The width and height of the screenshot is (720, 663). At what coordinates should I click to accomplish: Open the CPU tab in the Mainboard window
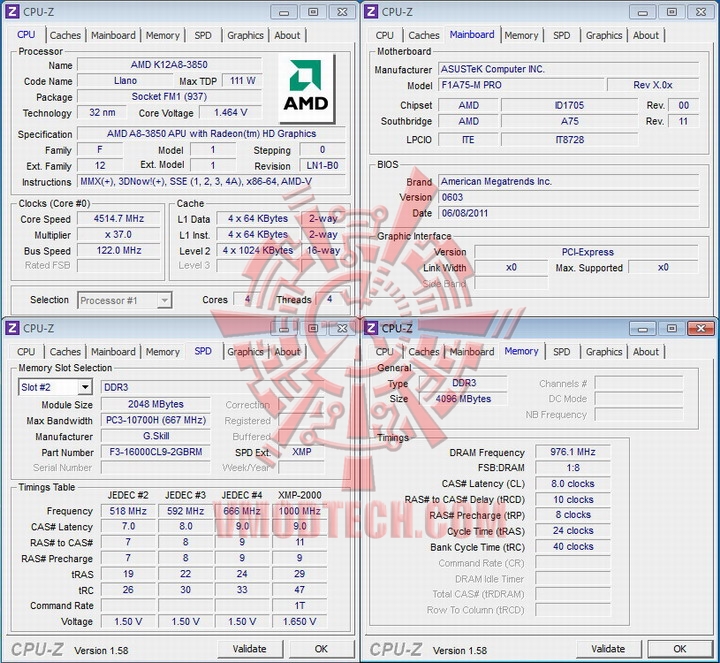(x=384, y=35)
